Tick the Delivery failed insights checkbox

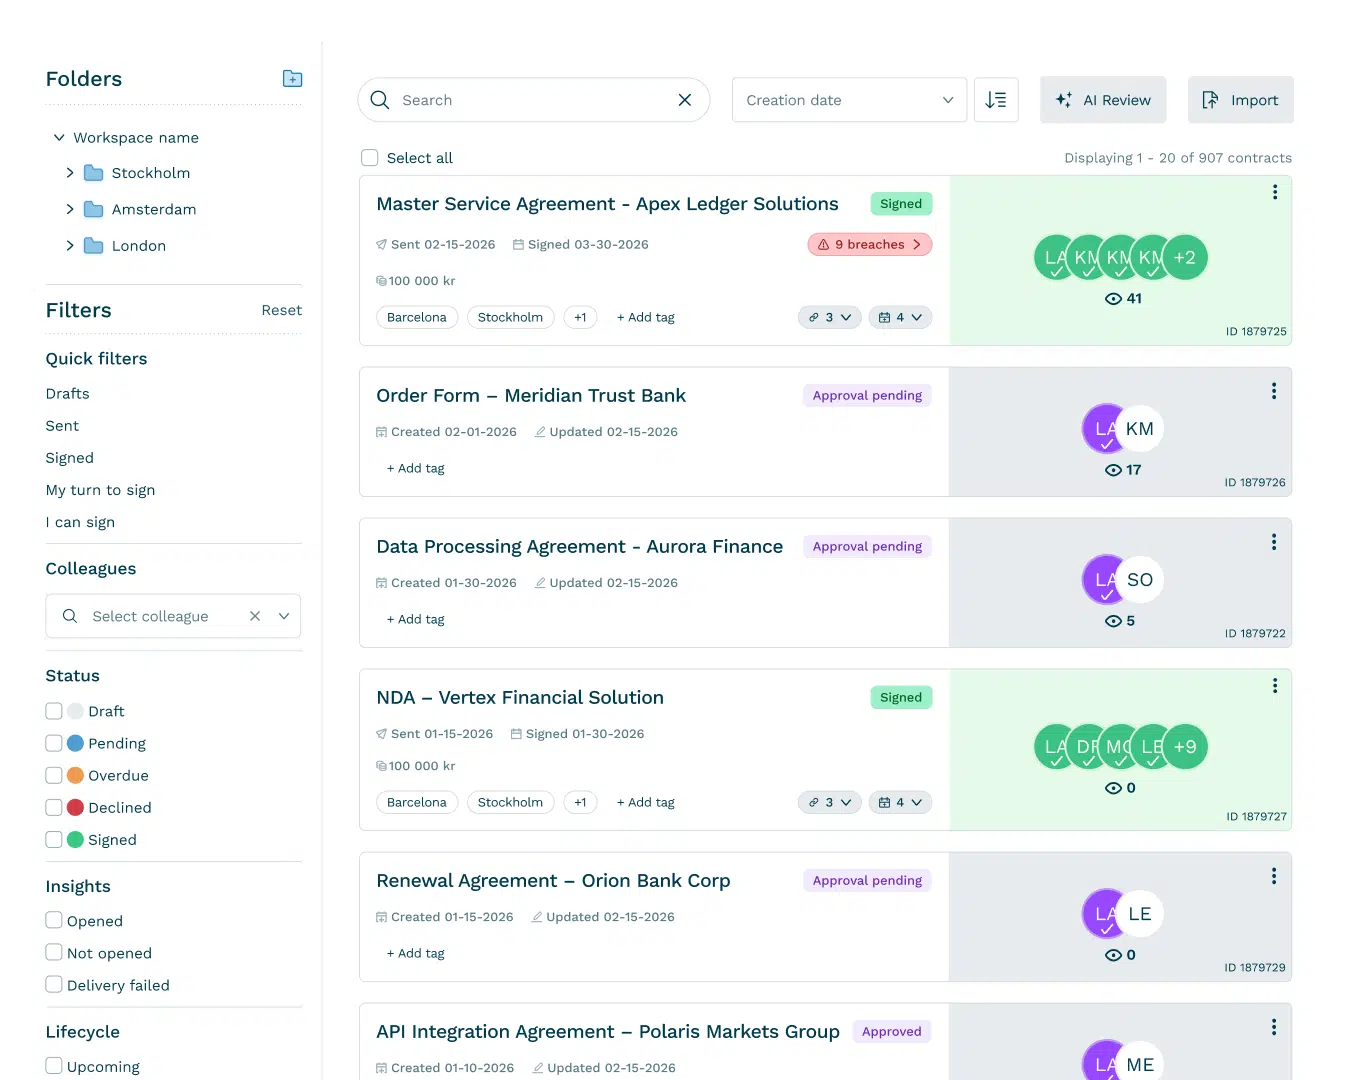54,985
